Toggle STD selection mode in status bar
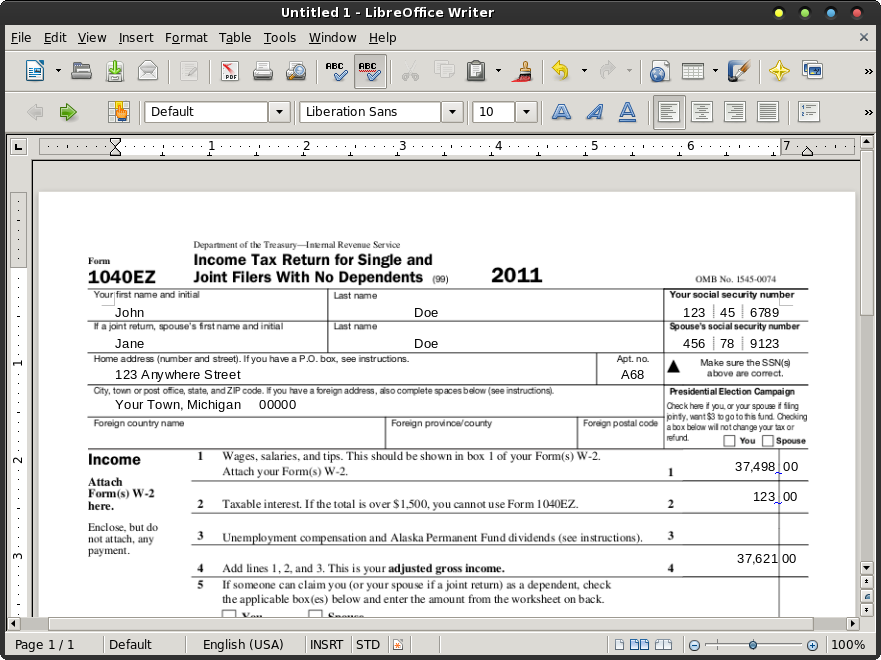The height and width of the screenshot is (660, 881). [x=368, y=644]
